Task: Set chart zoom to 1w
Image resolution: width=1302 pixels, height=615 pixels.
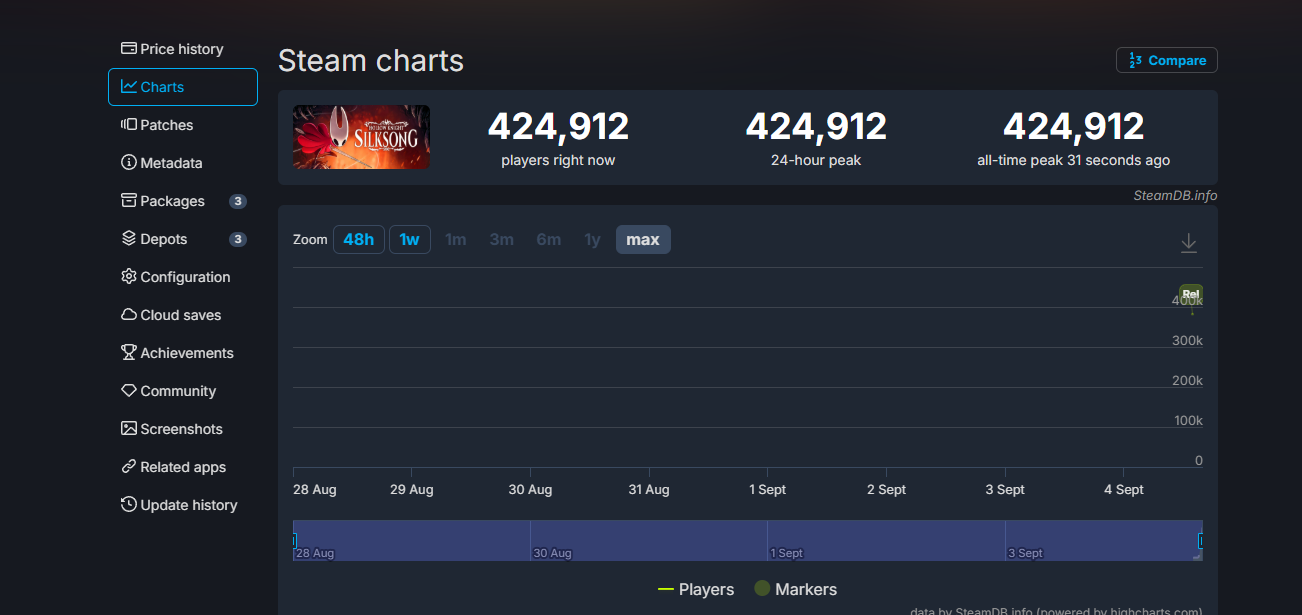Action: pos(409,240)
